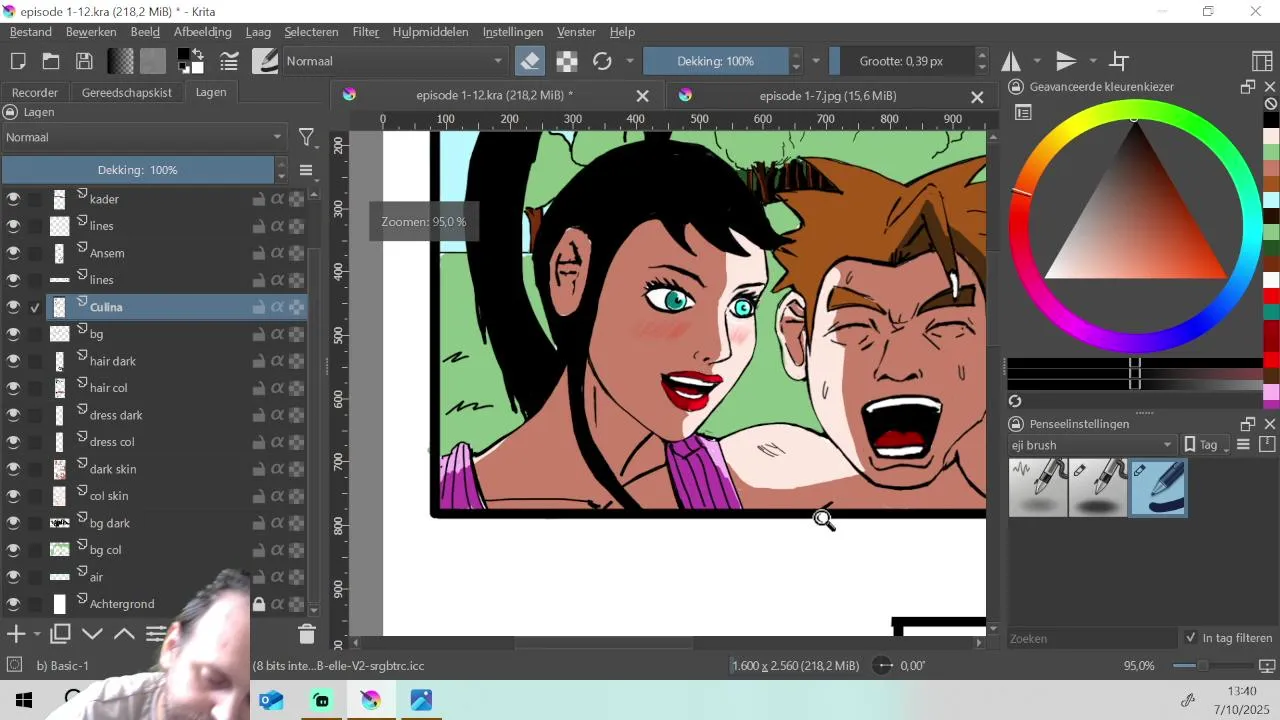
Task: Open an existing document from toolbar
Action: tap(51, 61)
